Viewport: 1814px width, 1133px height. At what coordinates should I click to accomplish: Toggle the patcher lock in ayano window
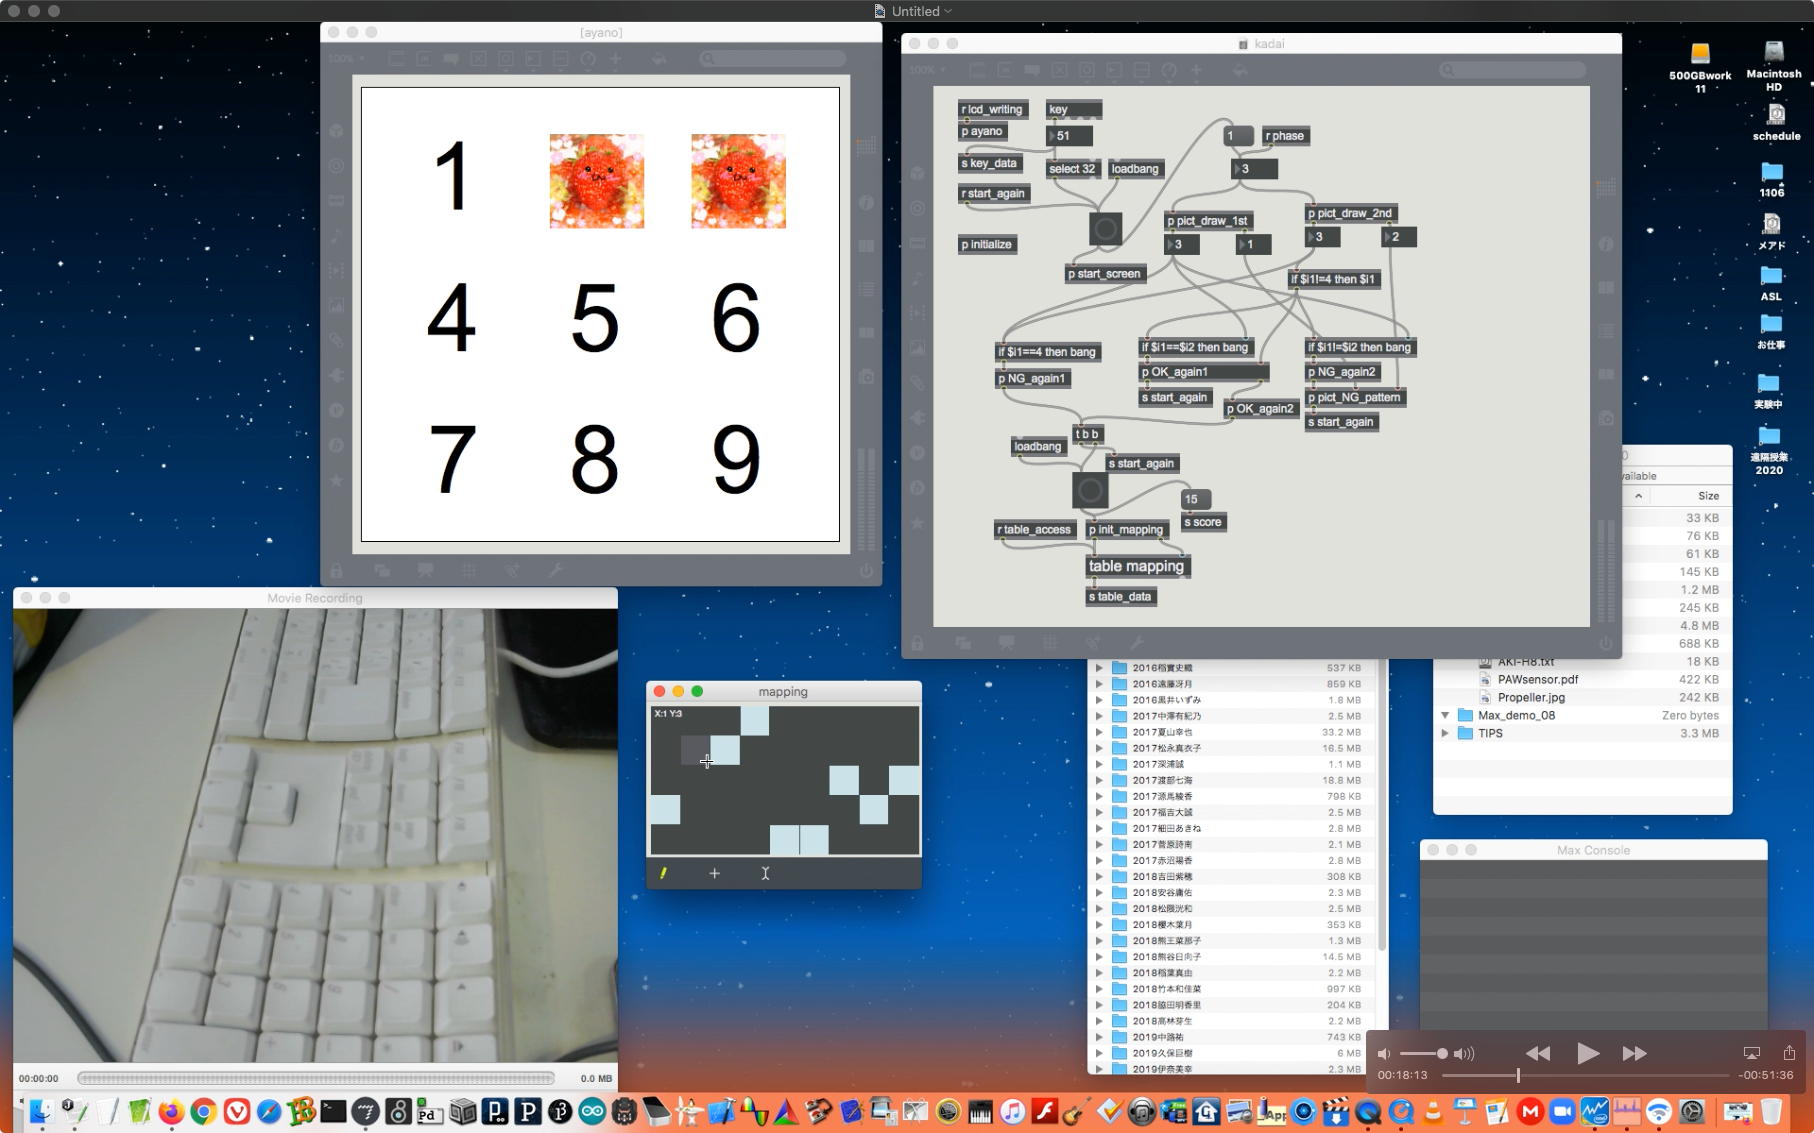click(336, 570)
